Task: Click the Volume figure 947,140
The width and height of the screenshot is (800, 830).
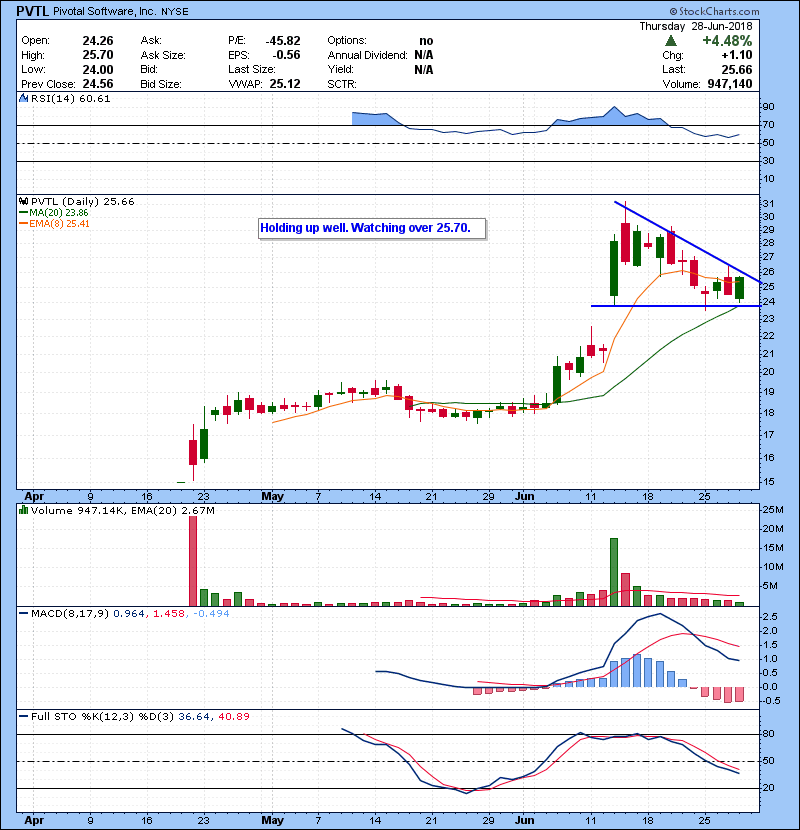Action: (x=730, y=84)
